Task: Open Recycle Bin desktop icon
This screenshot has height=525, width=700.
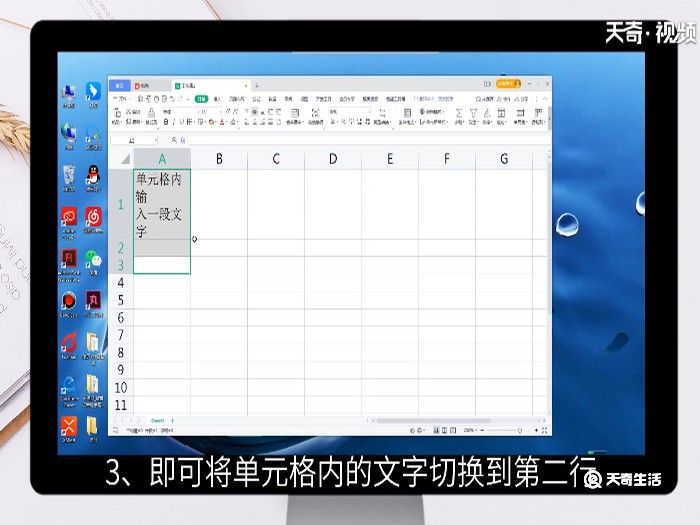Action: [69, 175]
